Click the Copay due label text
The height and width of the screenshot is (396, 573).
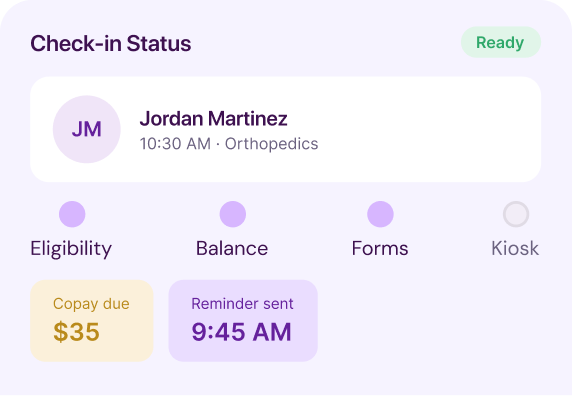[x=91, y=304]
